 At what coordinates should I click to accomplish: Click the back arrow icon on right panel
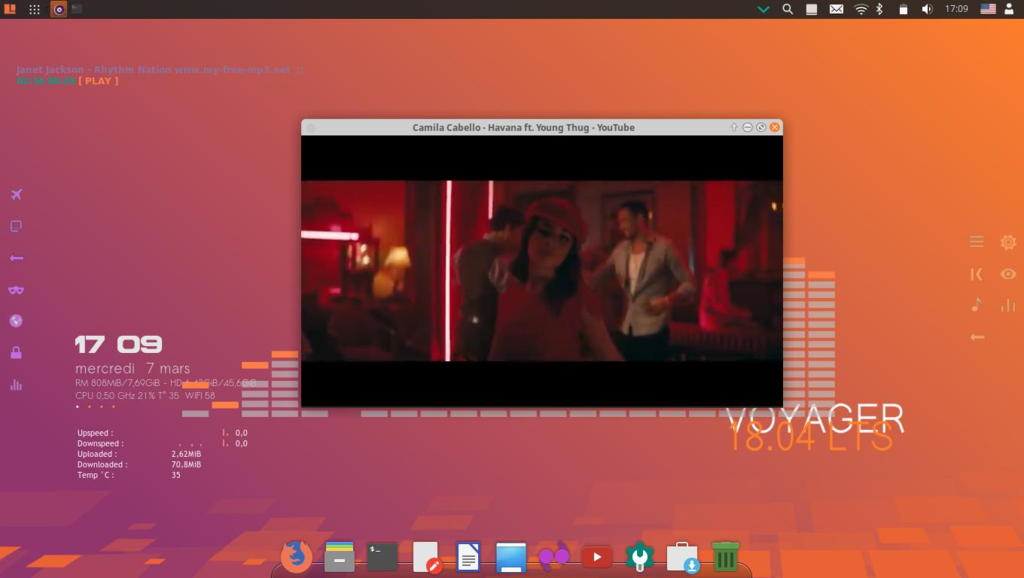pos(977,337)
